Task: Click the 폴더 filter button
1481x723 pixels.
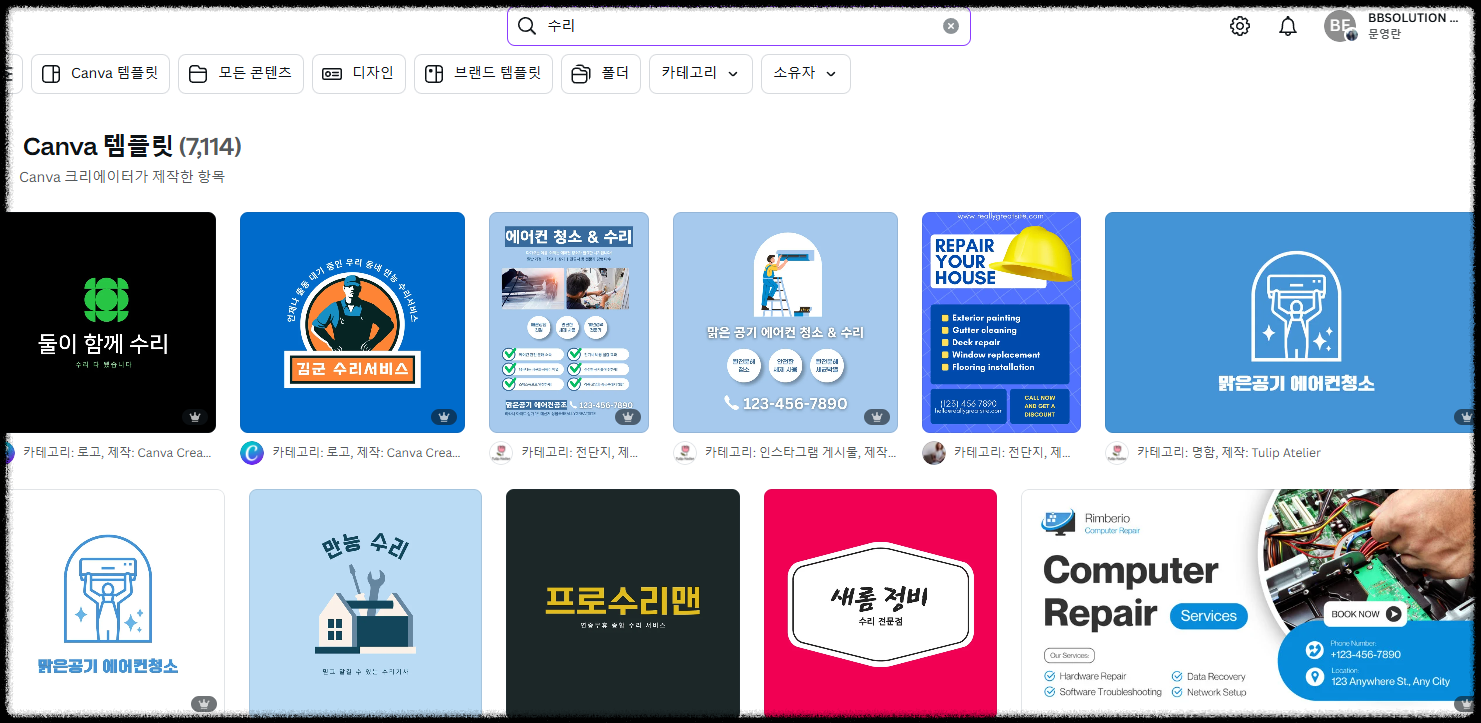Action: point(600,73)
